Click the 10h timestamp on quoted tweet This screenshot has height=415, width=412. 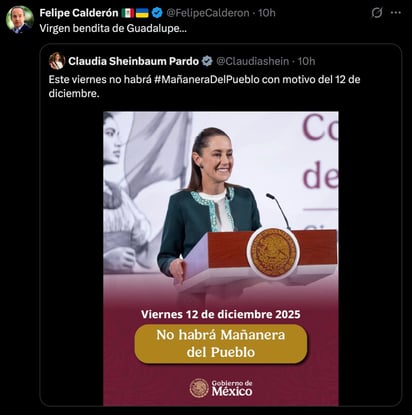point(306,61)
